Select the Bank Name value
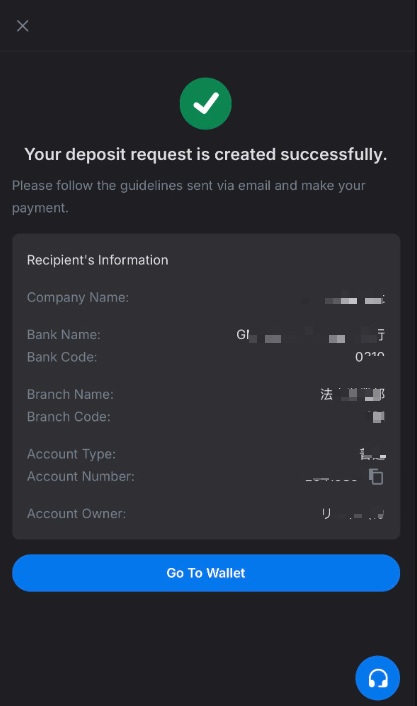 click(x=310, y=335)
